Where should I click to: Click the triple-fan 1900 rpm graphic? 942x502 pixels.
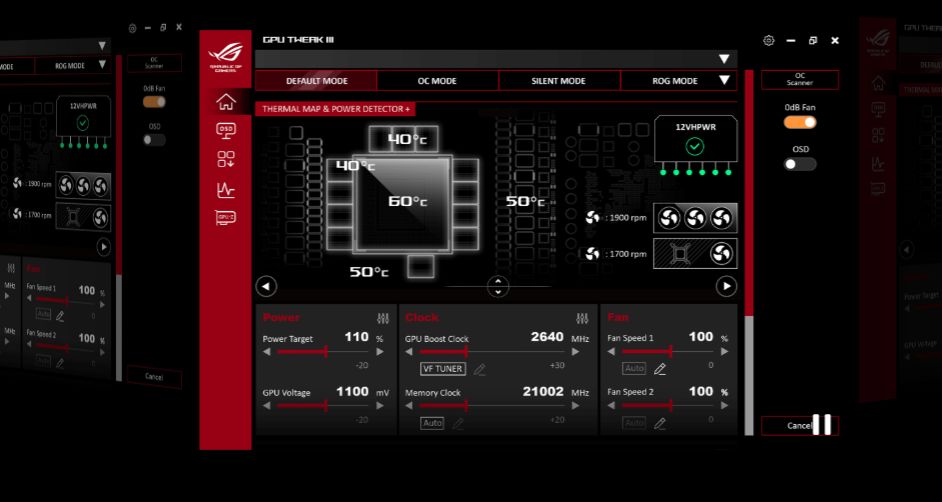[x=695, y=218]
